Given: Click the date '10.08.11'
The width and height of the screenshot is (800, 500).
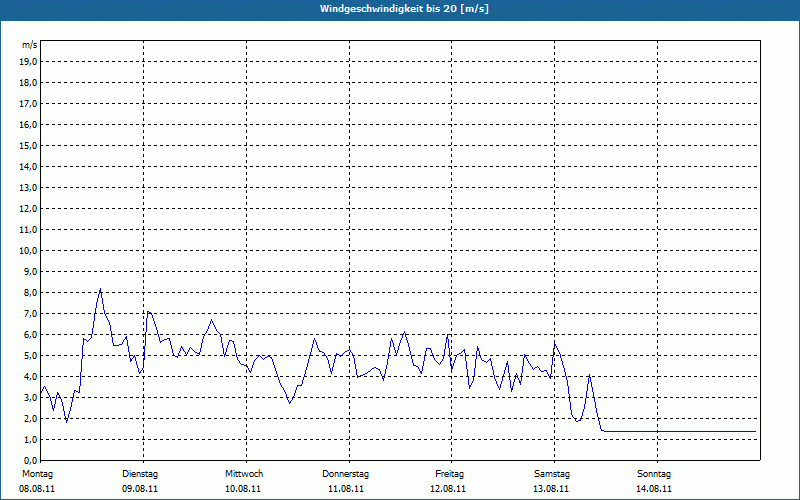Looking at the screenshot, I should click(243, 489).
